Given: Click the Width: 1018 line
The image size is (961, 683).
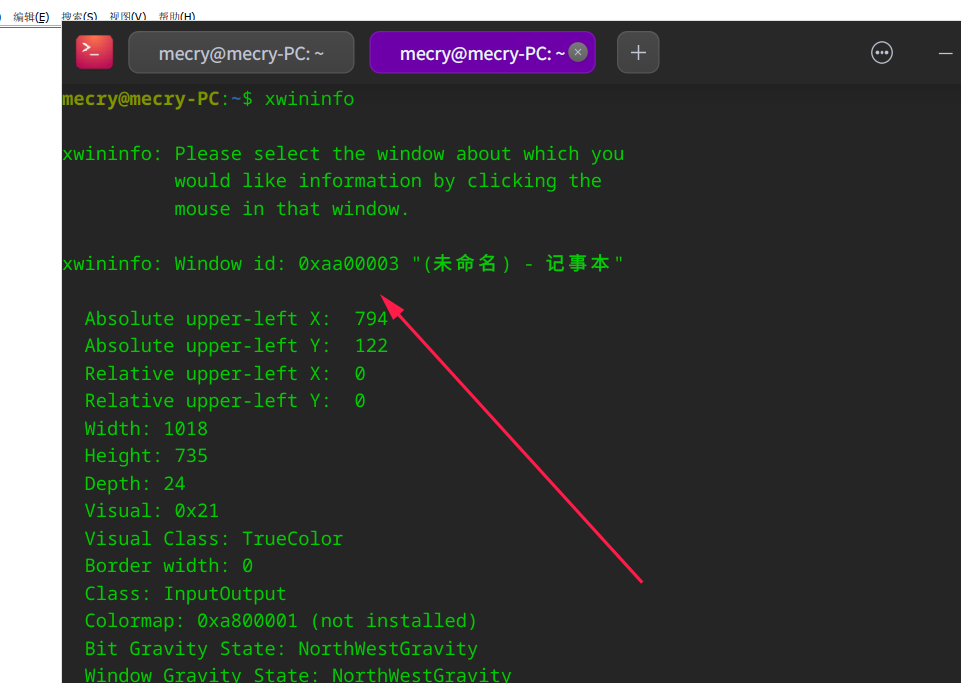Looking at the screenshot, I should tap(146, 428).
